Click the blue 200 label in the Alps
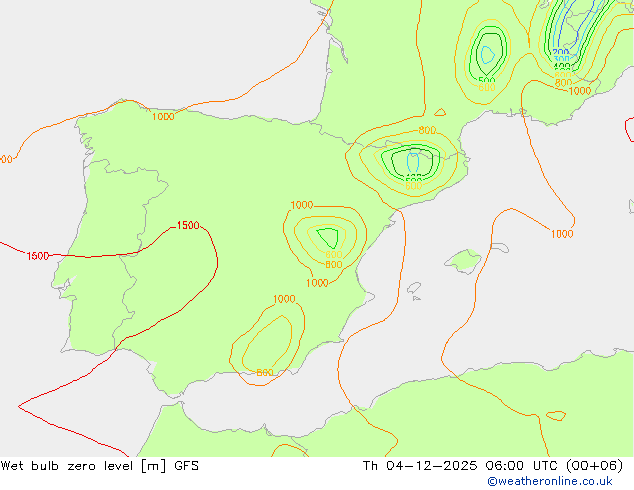Image resolution: width=634 pixels, height=490 pixels. (561, 52)
